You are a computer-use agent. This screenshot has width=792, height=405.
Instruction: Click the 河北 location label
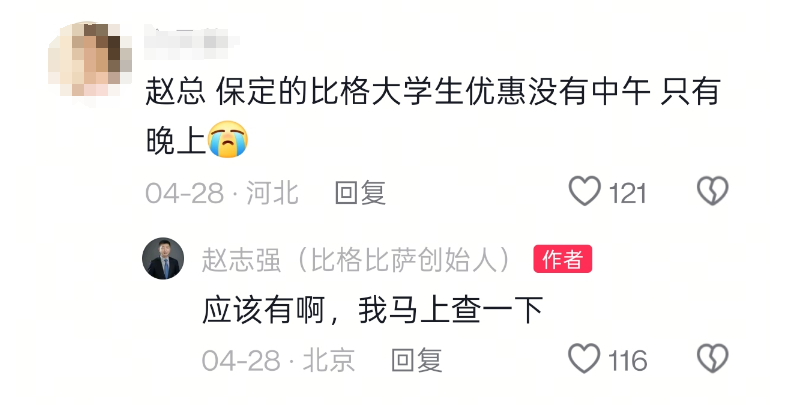point(273,193)
